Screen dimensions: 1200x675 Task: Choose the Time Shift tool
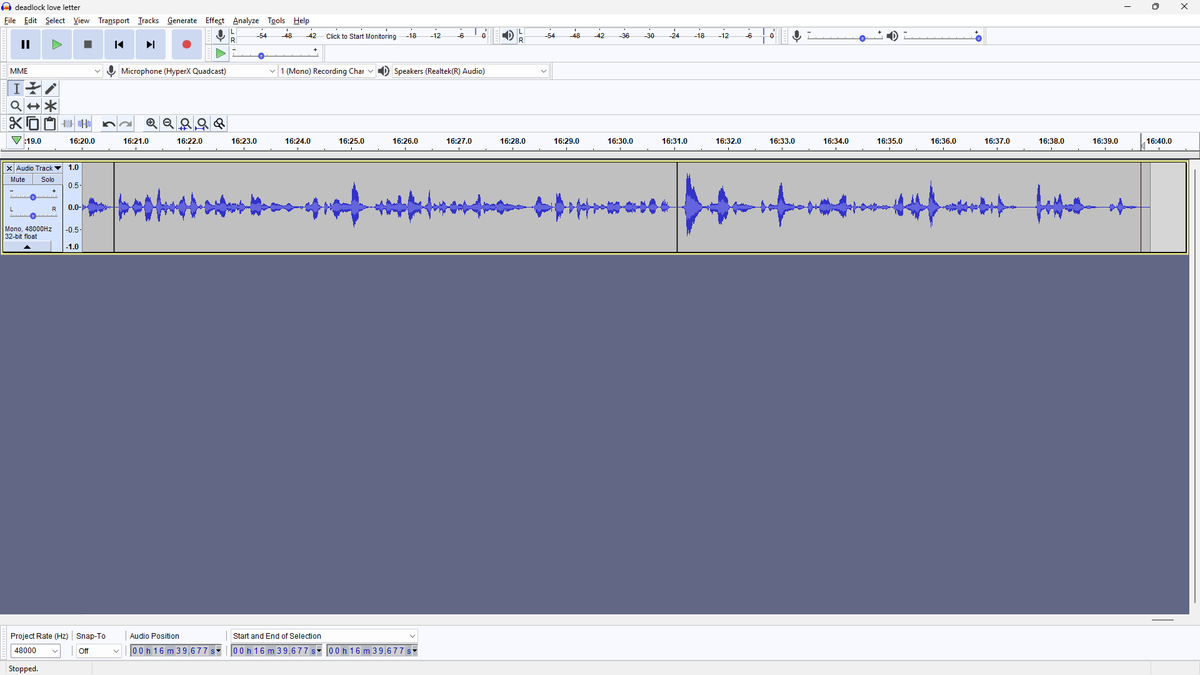pos(33,106)
